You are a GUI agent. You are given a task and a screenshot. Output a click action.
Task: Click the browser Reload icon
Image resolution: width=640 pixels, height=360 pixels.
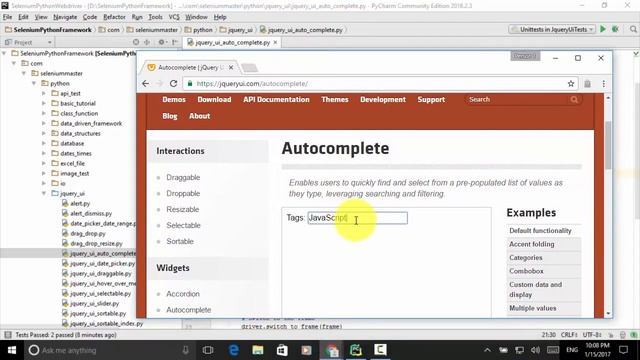pos(173,84)
